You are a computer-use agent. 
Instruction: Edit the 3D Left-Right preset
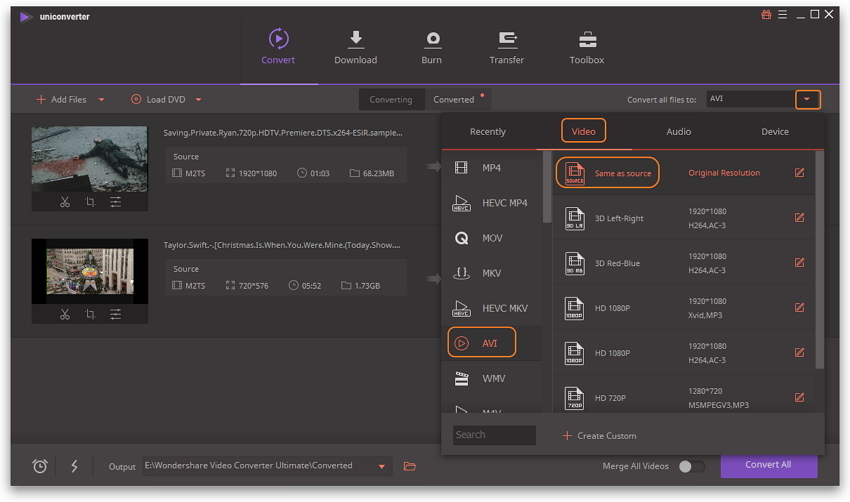799,218
